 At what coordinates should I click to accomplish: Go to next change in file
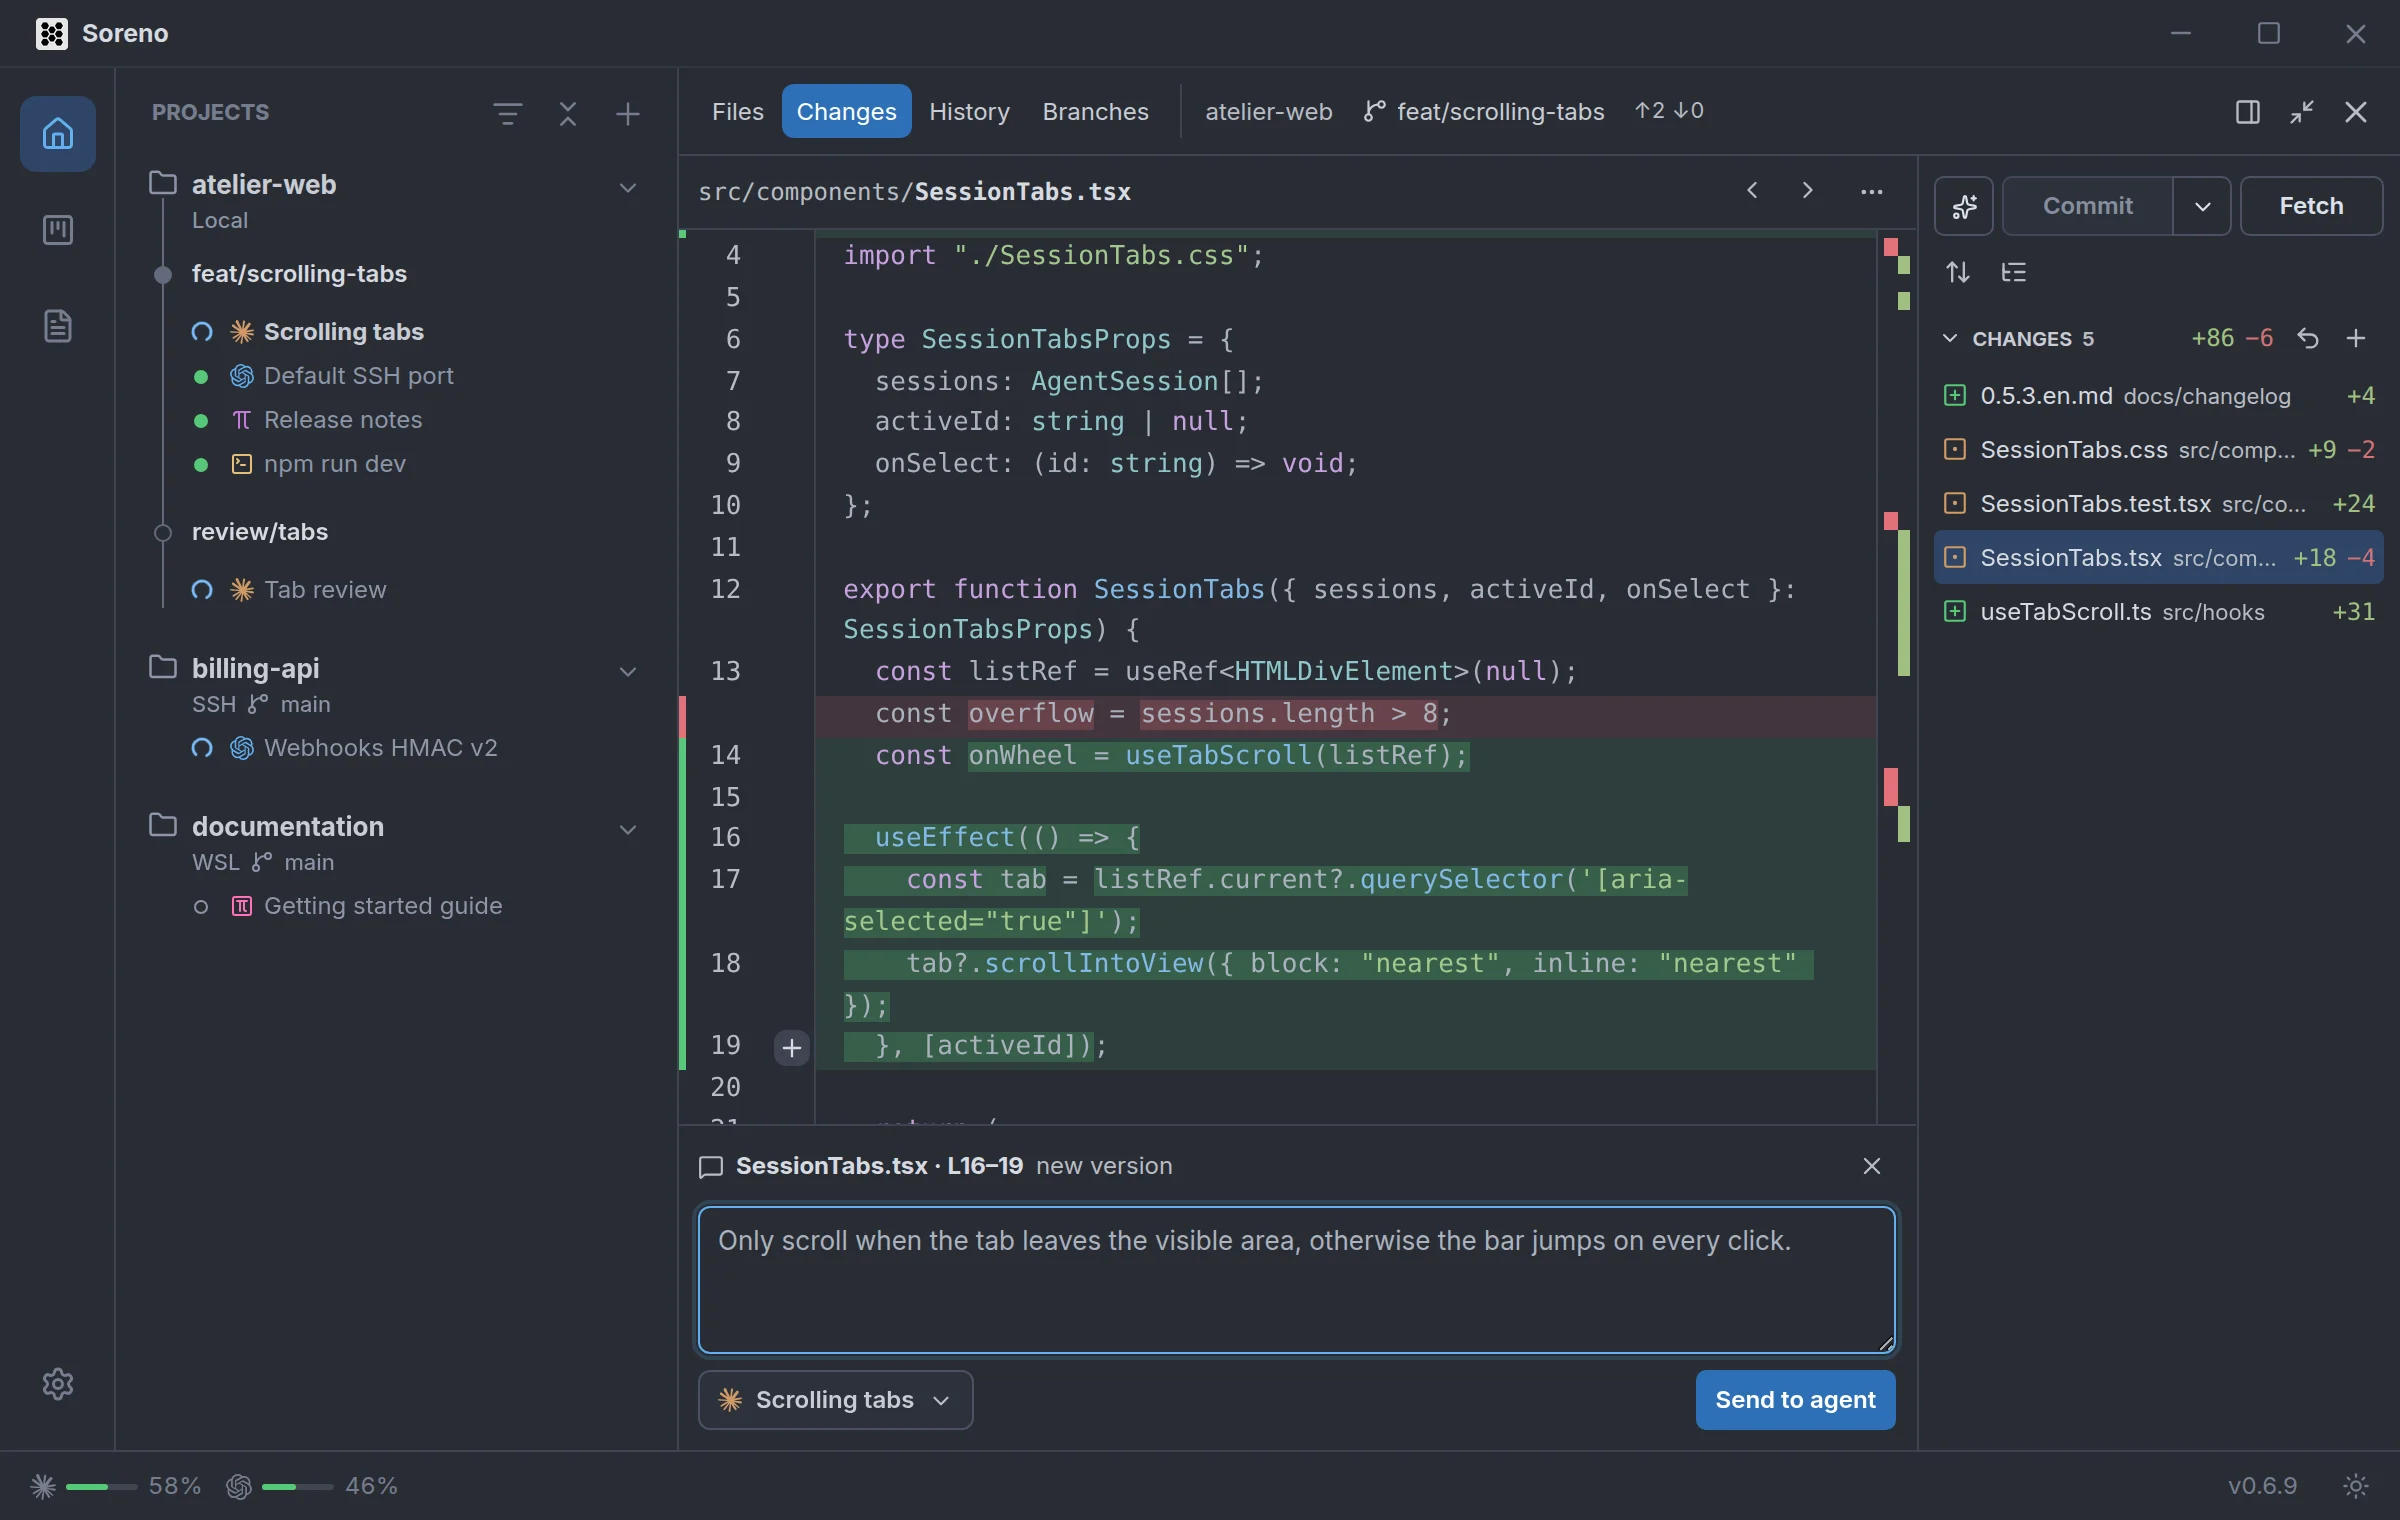pos(1807,190)
